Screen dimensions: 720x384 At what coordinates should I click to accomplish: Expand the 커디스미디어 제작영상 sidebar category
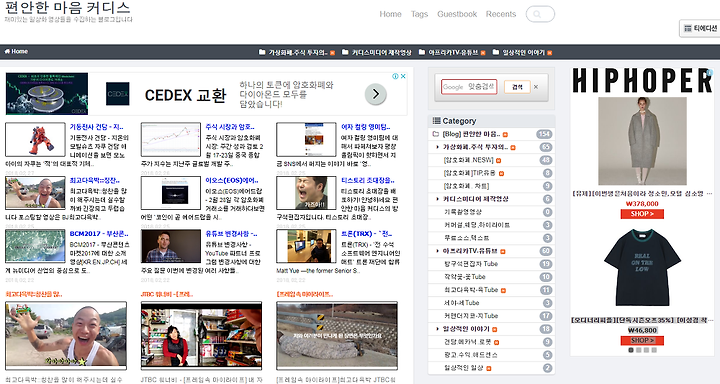click(475, 199)
